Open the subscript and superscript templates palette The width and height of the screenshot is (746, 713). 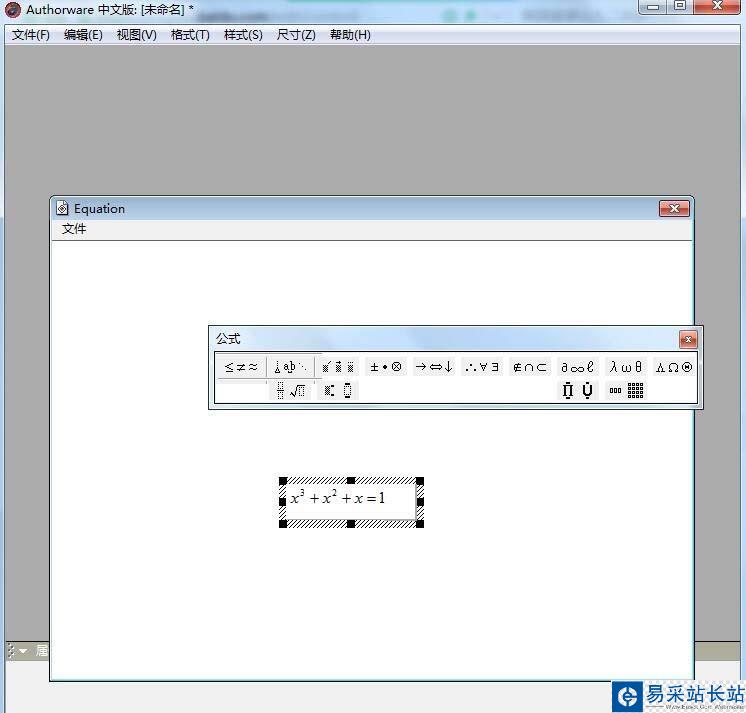click(x=338, y=391)
